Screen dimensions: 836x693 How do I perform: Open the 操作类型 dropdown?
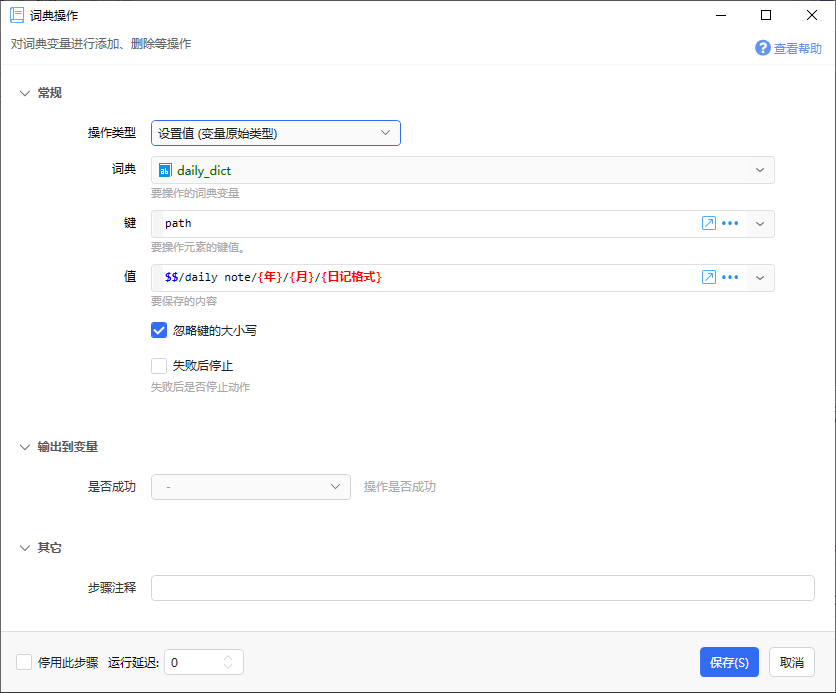pos(275,133)
